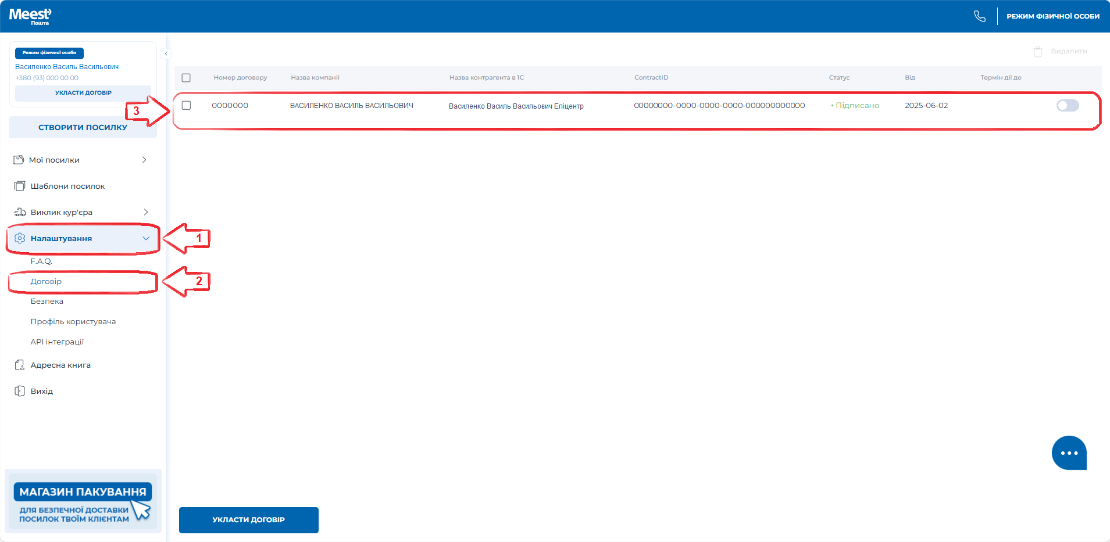Select Налаштування menu item
The width and height of the screenshot is (1110, 542).
(x=82, y=238)
